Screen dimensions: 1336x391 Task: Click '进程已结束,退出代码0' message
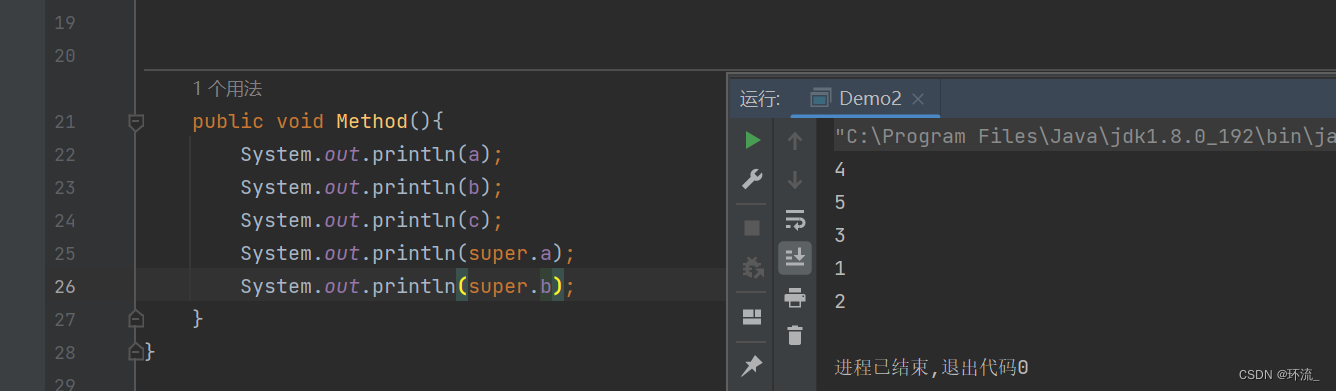point(931,368)
